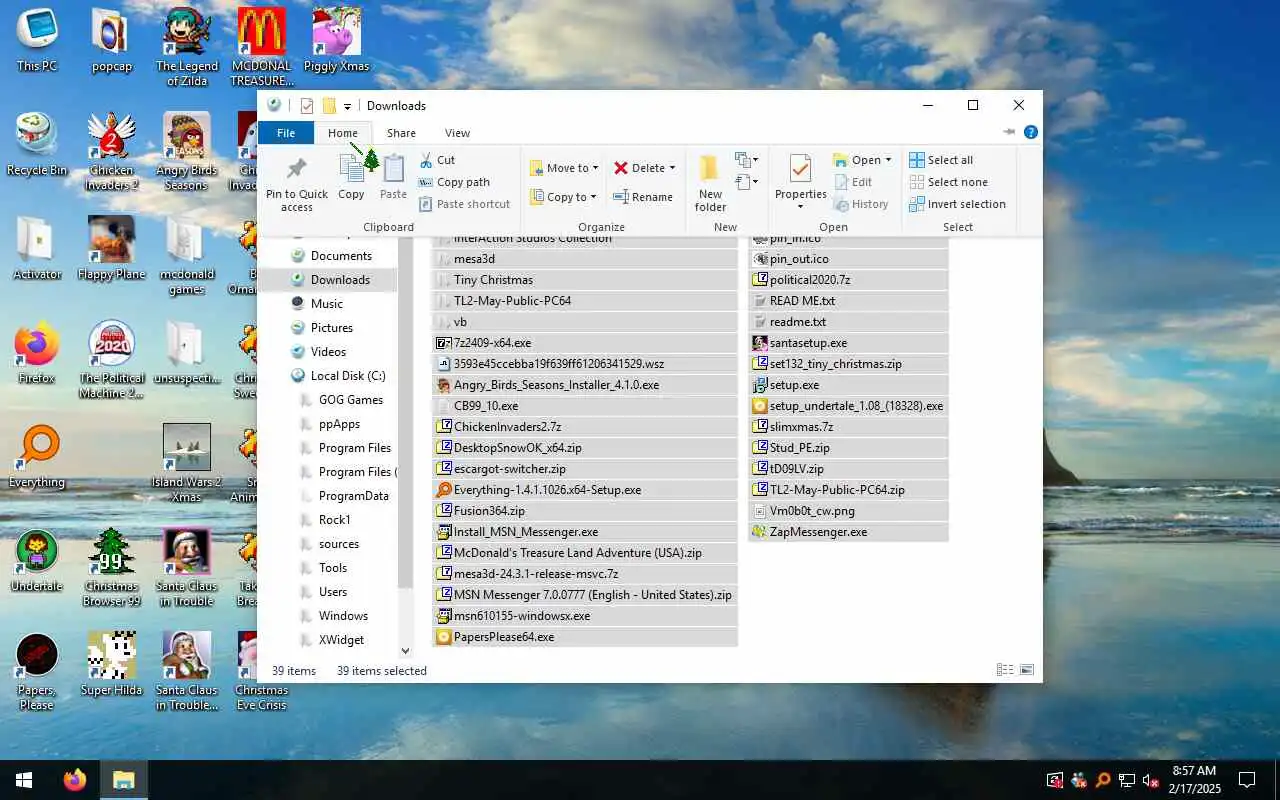
Task: Select setup_undertale_1.08_(18328).exe file
Action: coord(848,406)
